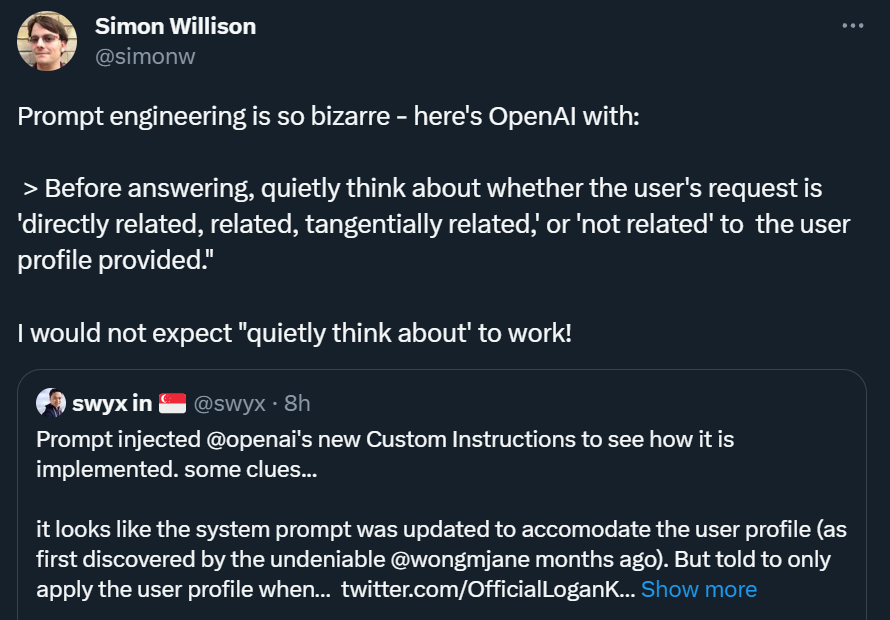Expand quoted tweet with Show more
The width and height of the screenshot is (890, 620).
click(699, 589)
